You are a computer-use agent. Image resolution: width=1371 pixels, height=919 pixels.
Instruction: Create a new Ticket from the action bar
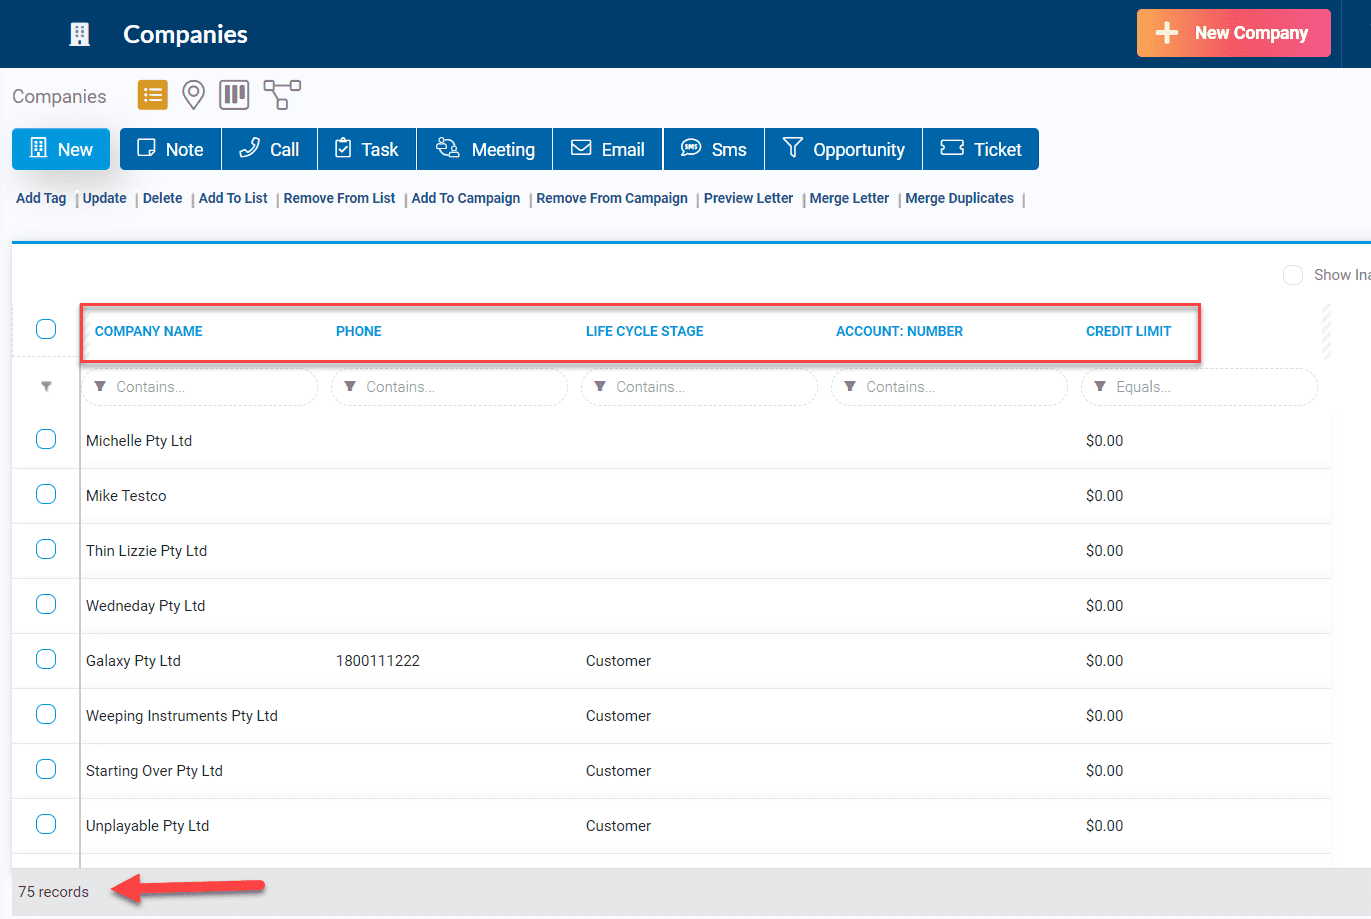click(981, 148)
